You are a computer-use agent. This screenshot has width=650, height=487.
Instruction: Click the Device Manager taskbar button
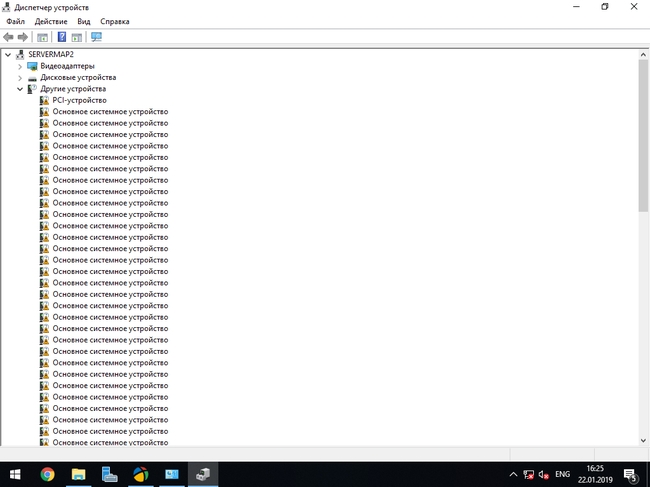click(203, 474)
